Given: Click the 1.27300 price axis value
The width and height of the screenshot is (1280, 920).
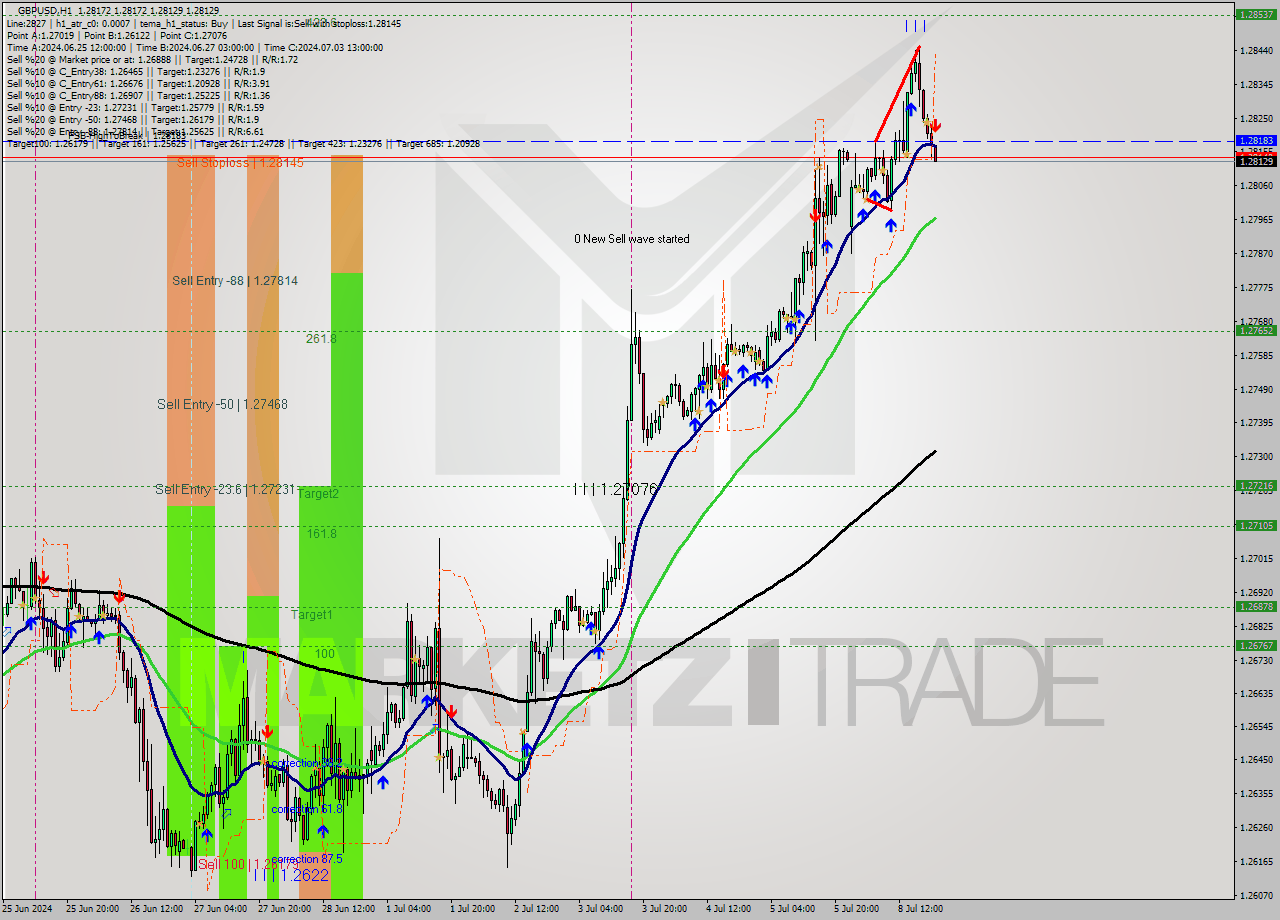Looking at the screenshot, I should point(1256,457).
